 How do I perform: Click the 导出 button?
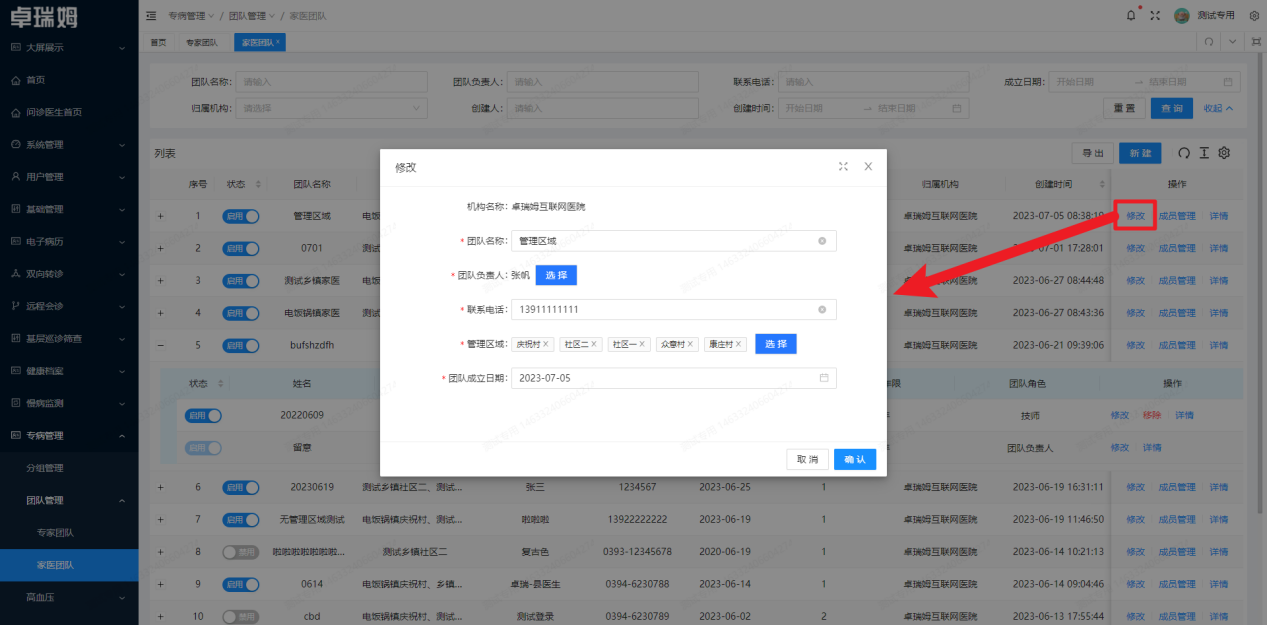click(1092, 153)
